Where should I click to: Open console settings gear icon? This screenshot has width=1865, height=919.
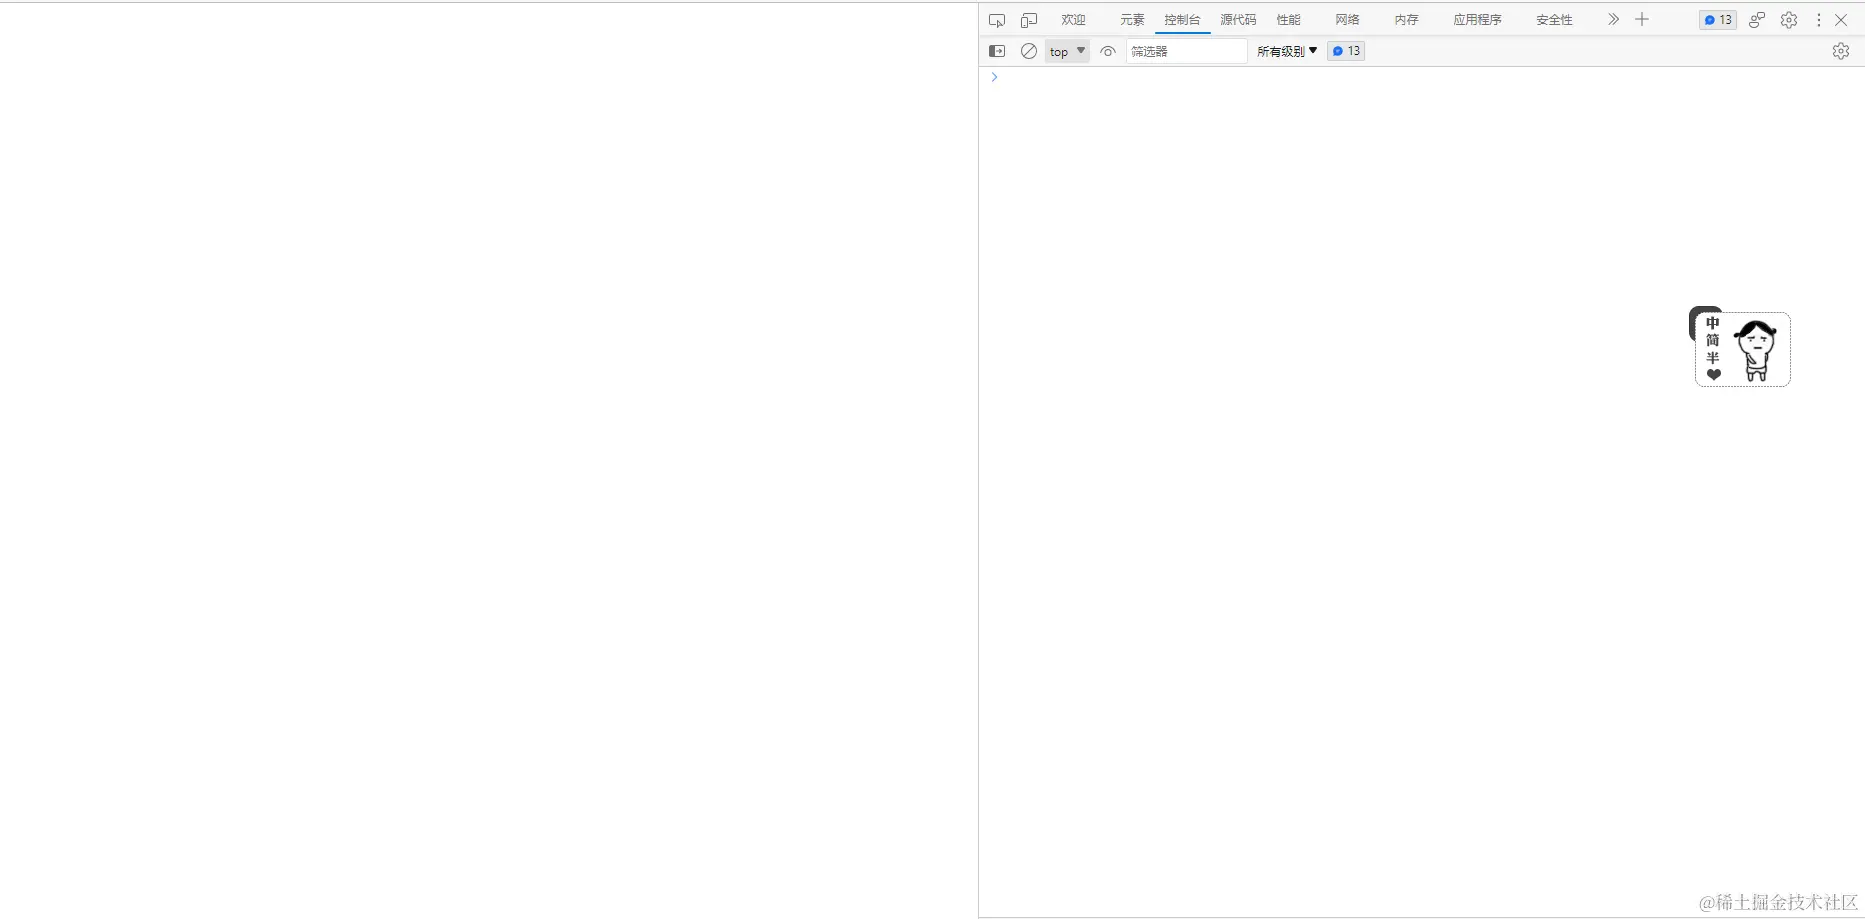pos(1841,51)
